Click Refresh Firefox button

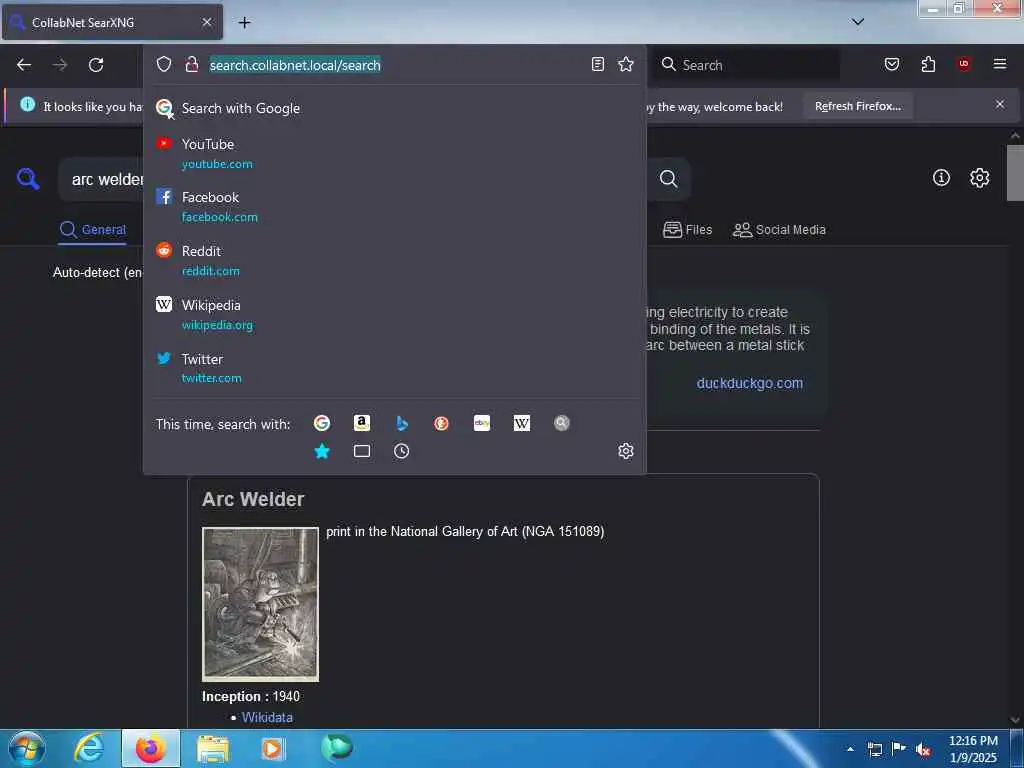tap(857, 106)
